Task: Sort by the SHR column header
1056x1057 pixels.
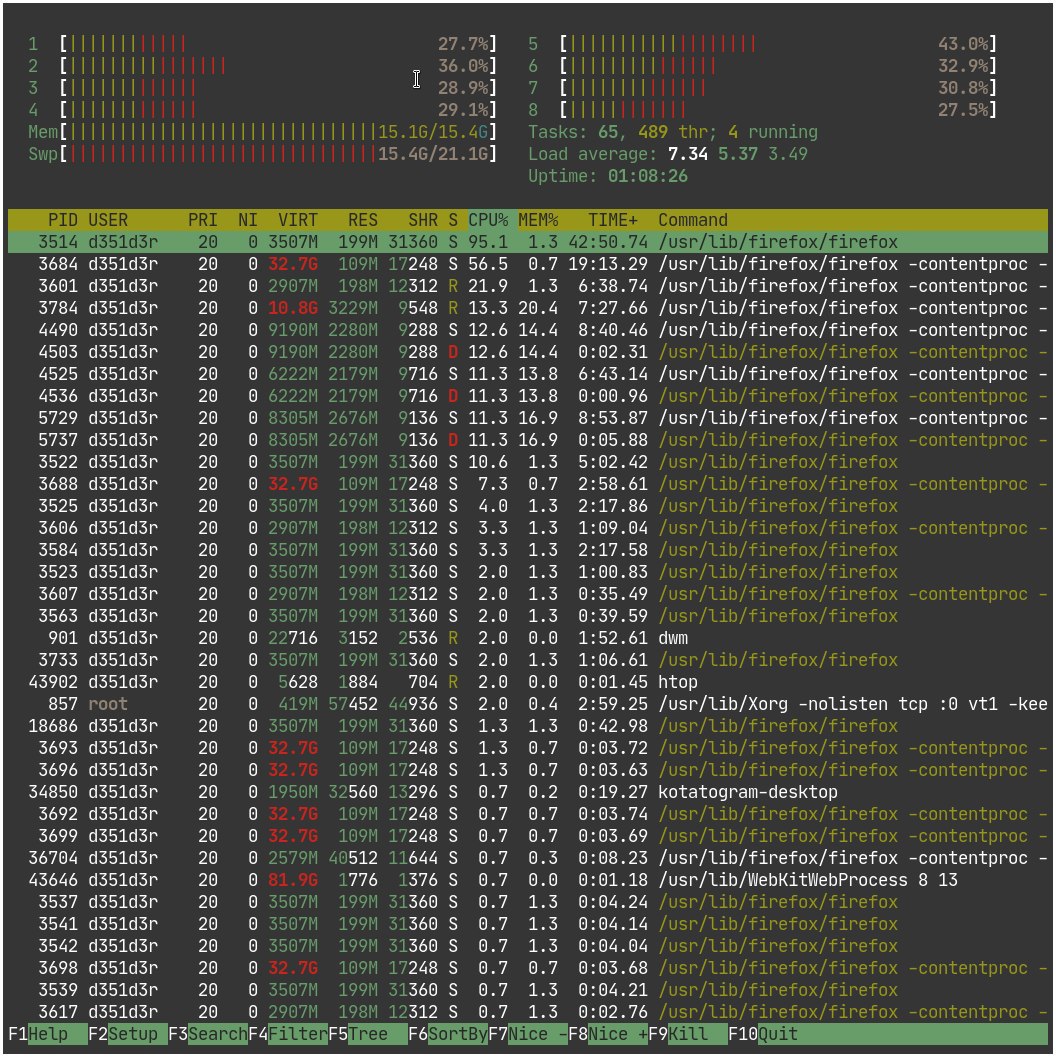Action: [423, 220]
